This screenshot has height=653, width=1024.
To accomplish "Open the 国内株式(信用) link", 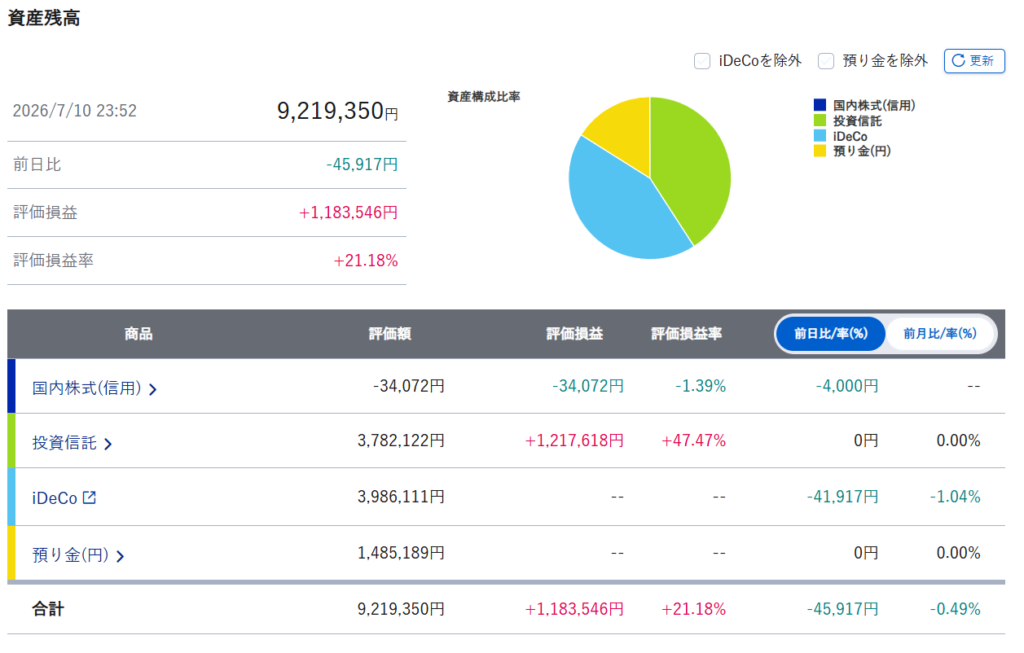I will pyautogui.click(x=87, y=388).
